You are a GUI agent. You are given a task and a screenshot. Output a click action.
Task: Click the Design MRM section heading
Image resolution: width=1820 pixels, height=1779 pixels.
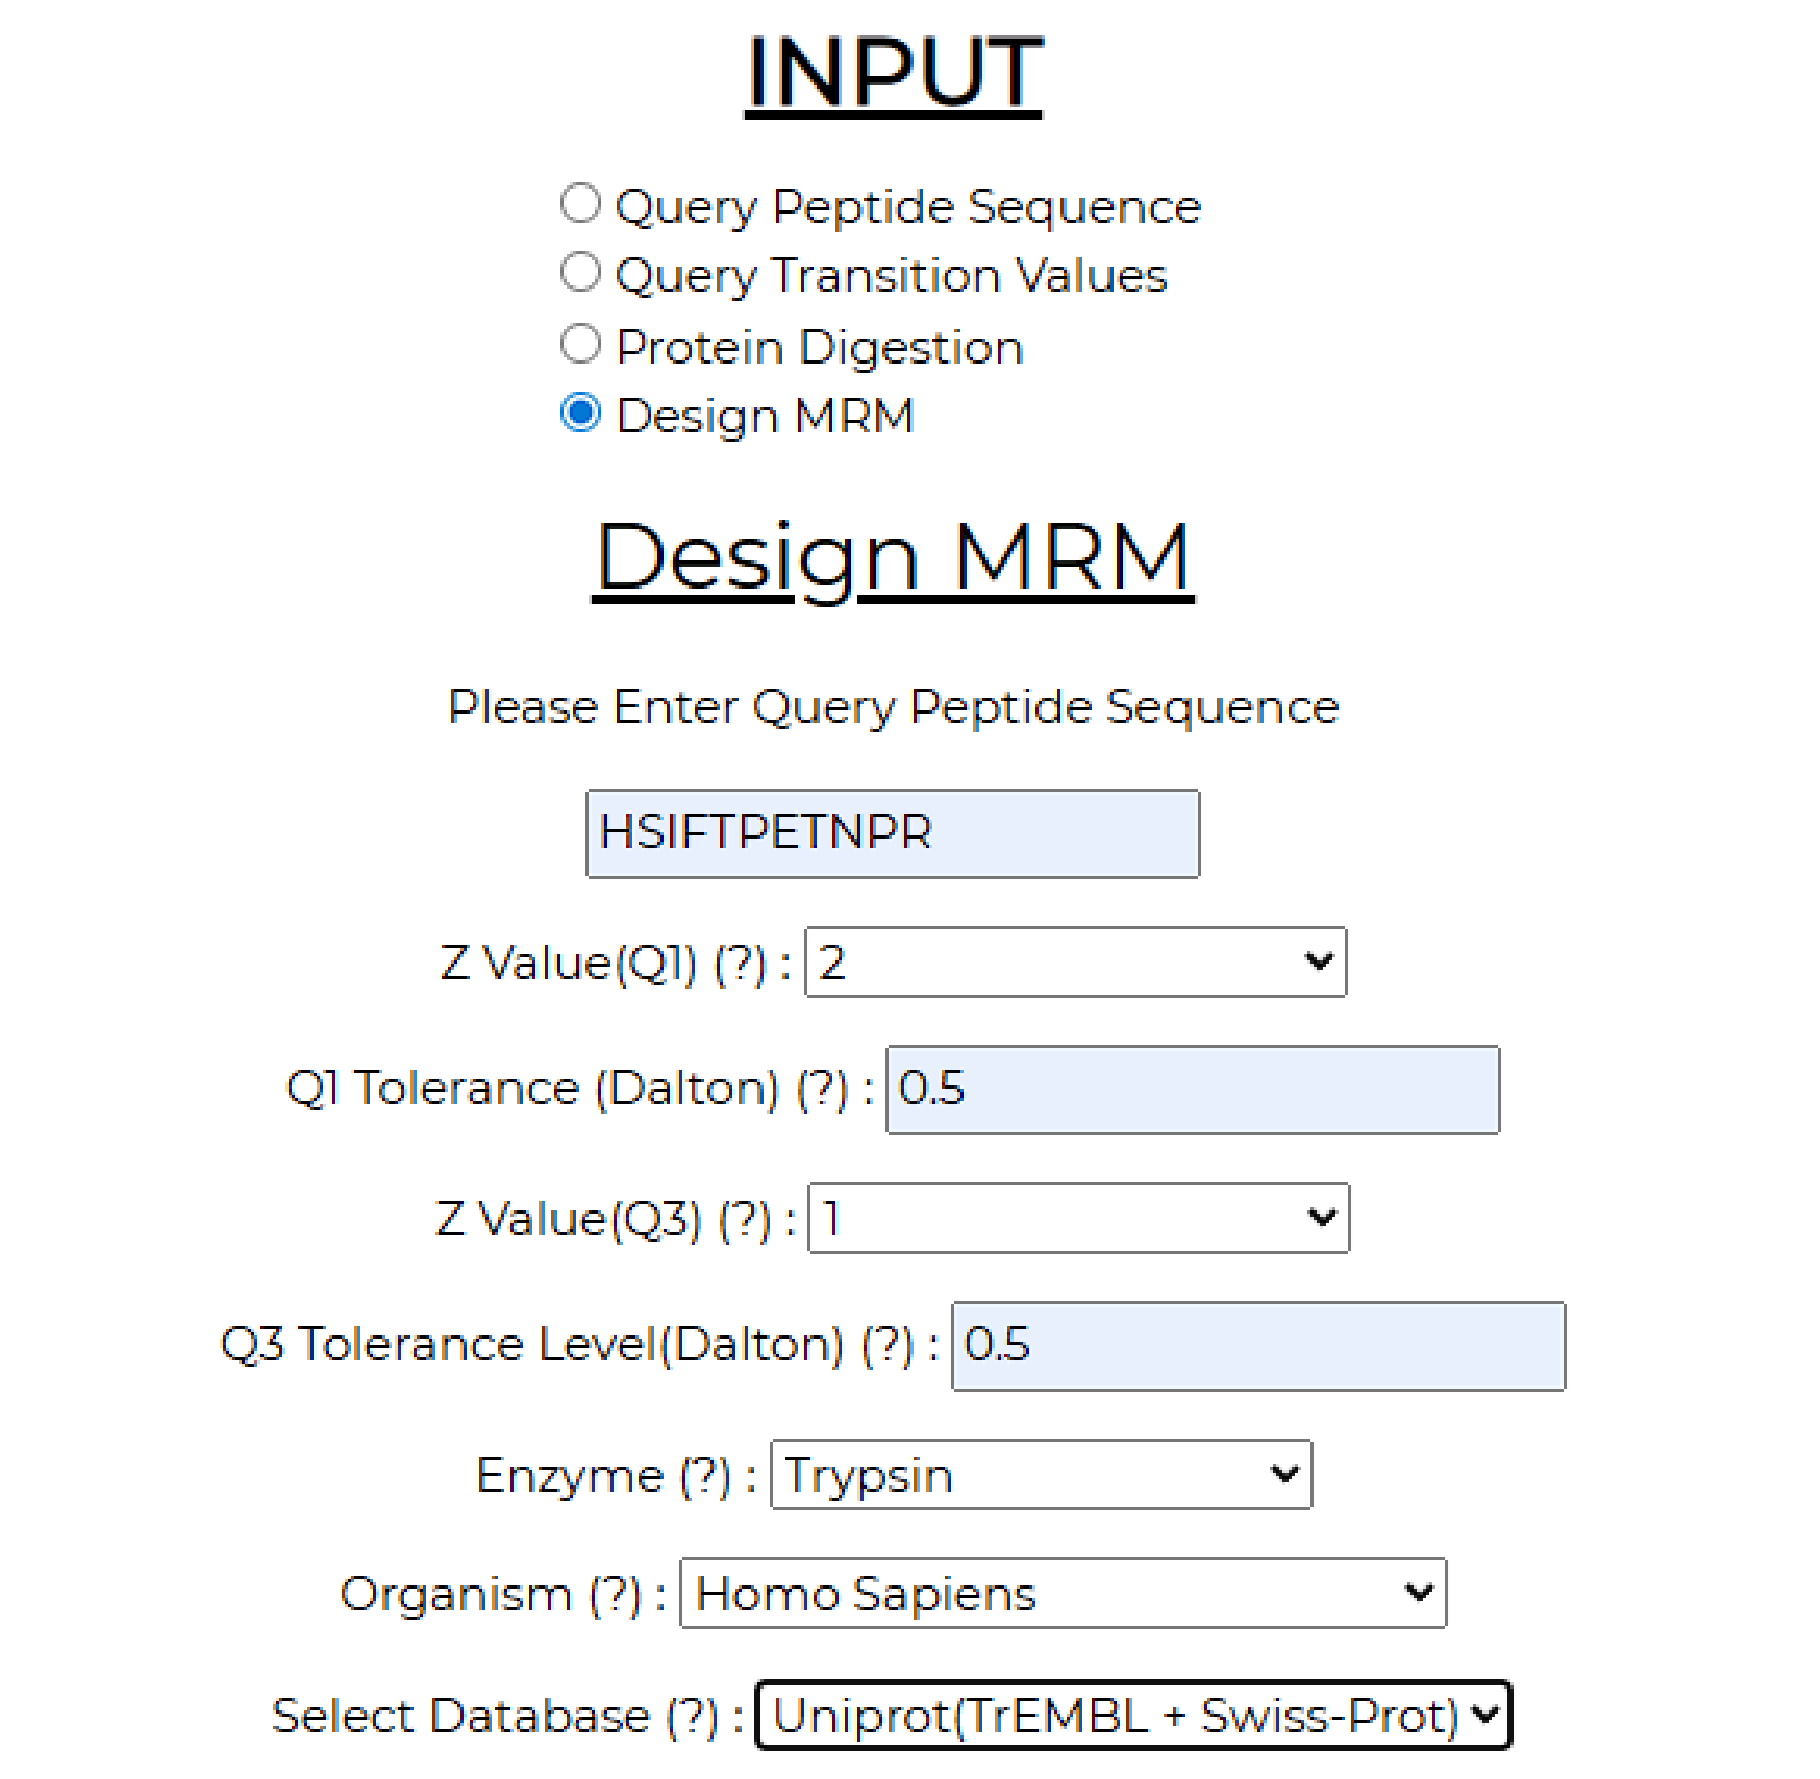tap(893, 559)
